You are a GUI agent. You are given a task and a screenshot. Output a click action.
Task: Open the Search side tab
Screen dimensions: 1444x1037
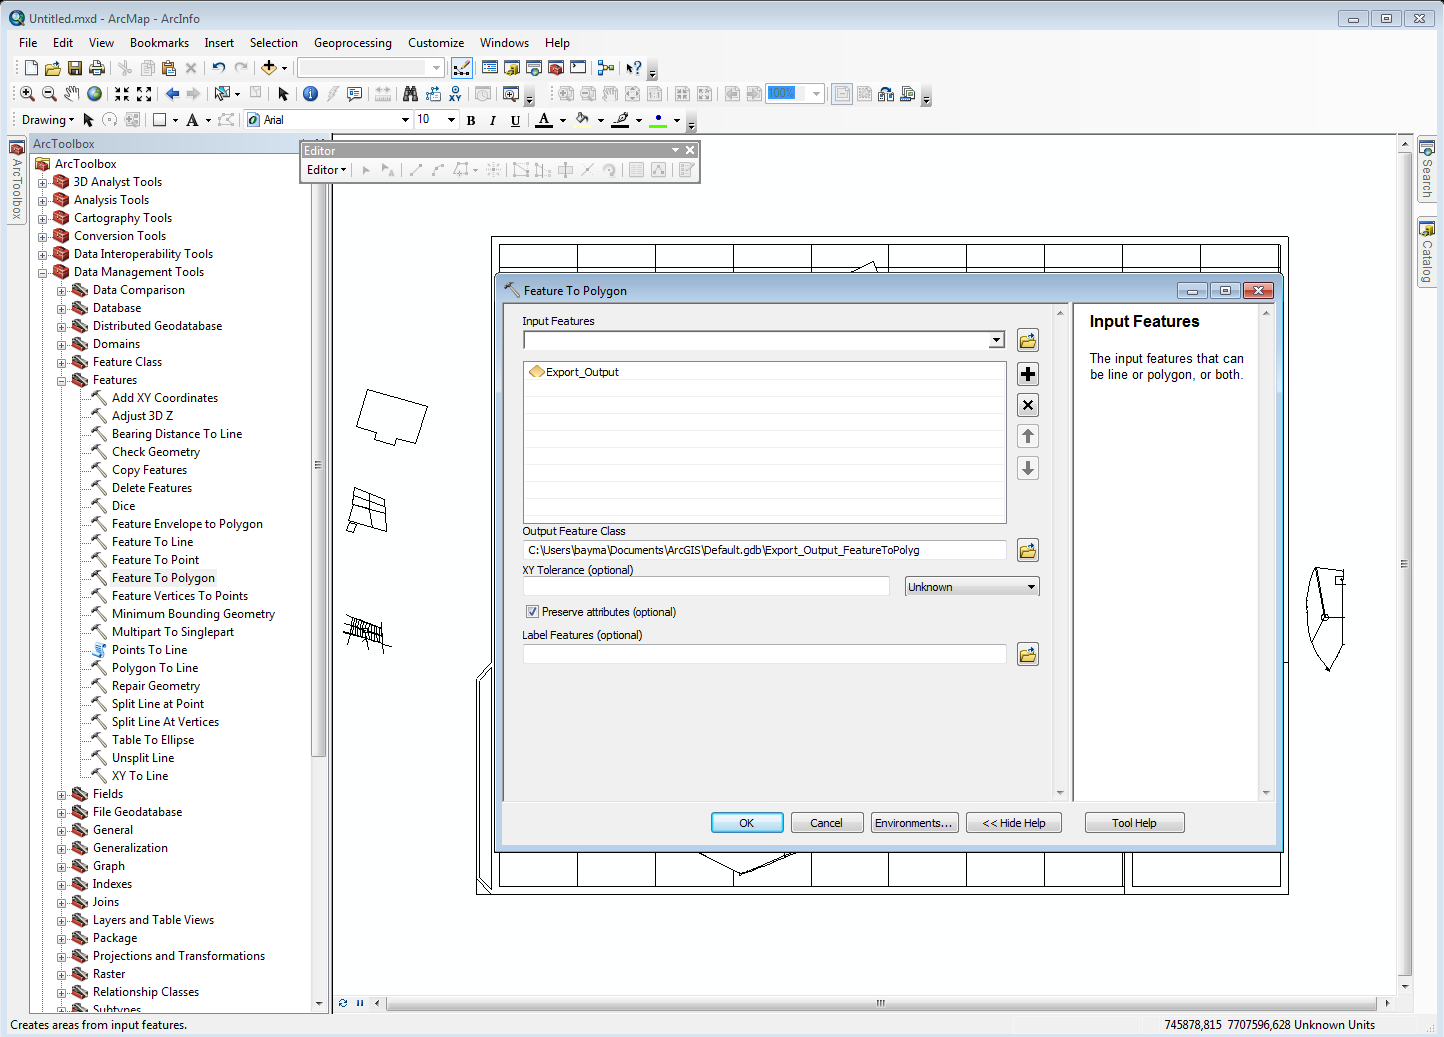[x=1427, y=170]
